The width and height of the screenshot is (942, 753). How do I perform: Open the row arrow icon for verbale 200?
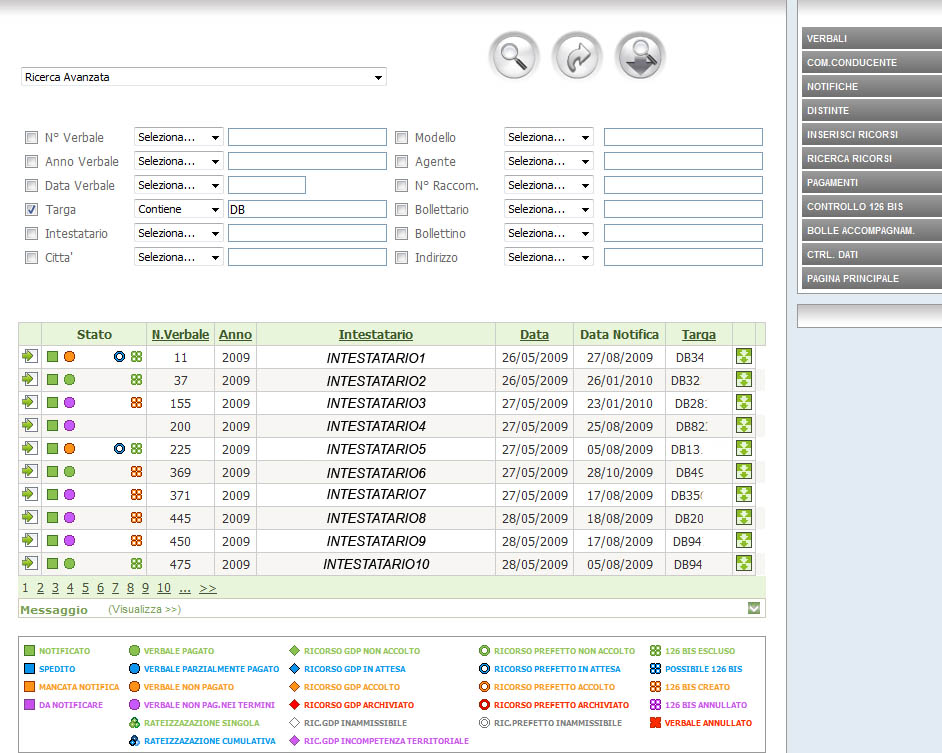pyautogui.click(x=29, y=425)
